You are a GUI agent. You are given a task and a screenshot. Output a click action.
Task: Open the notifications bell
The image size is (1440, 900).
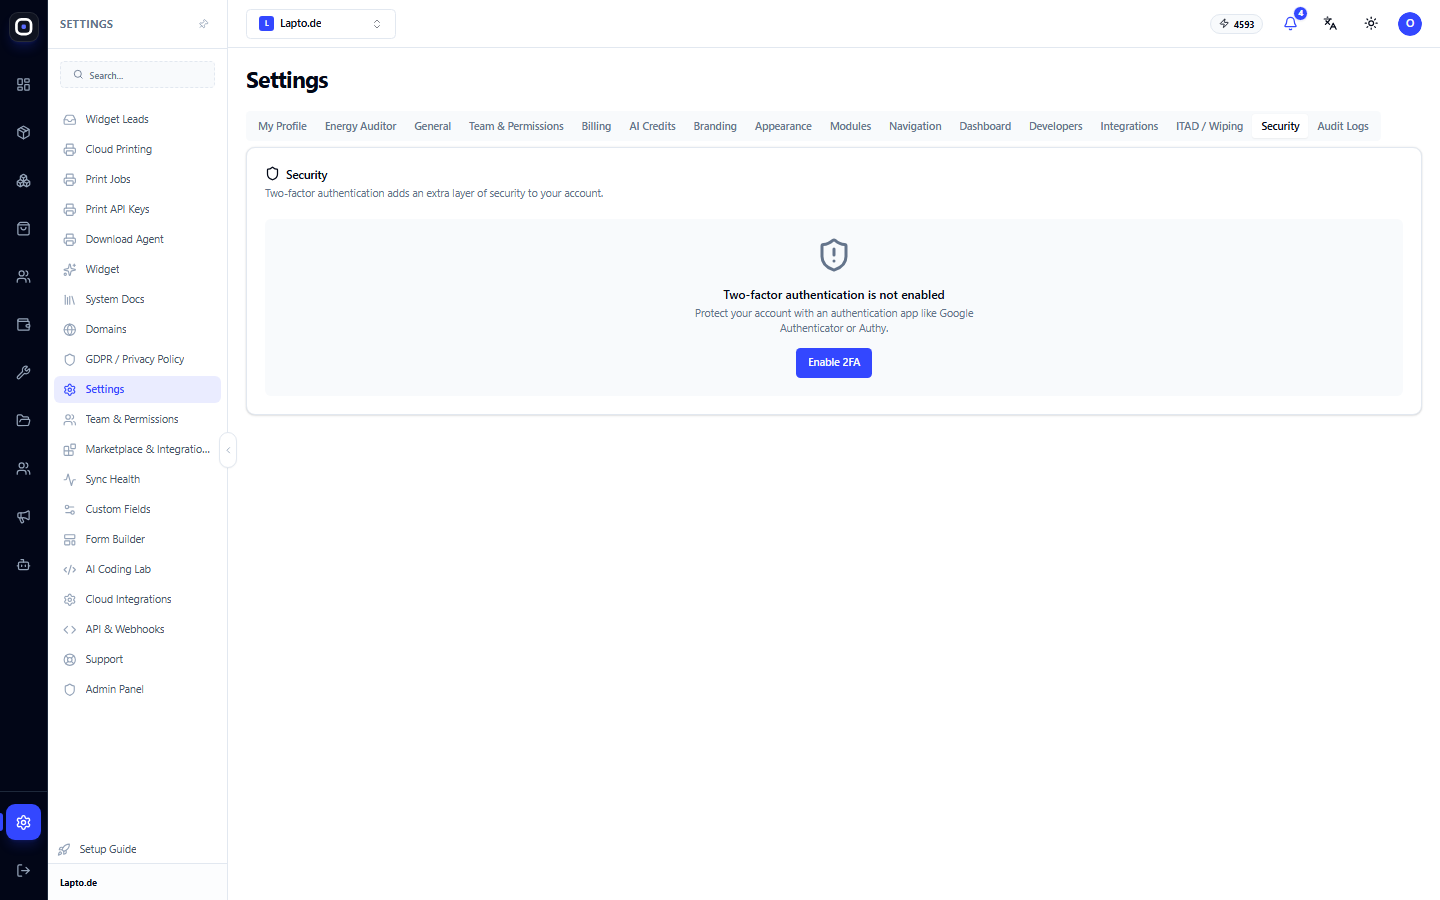[1290, 24]
